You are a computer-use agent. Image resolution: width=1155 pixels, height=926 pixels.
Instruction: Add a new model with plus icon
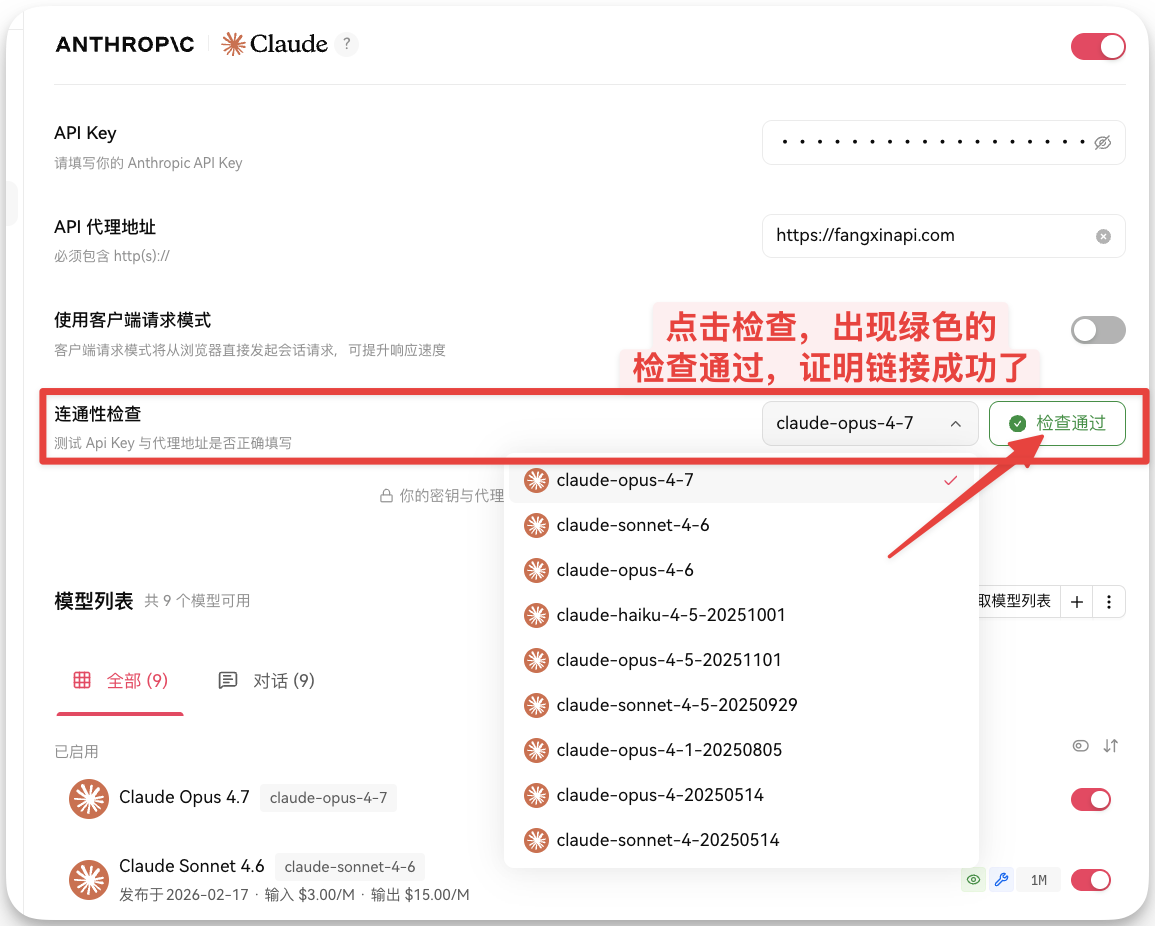point(1076,602)
